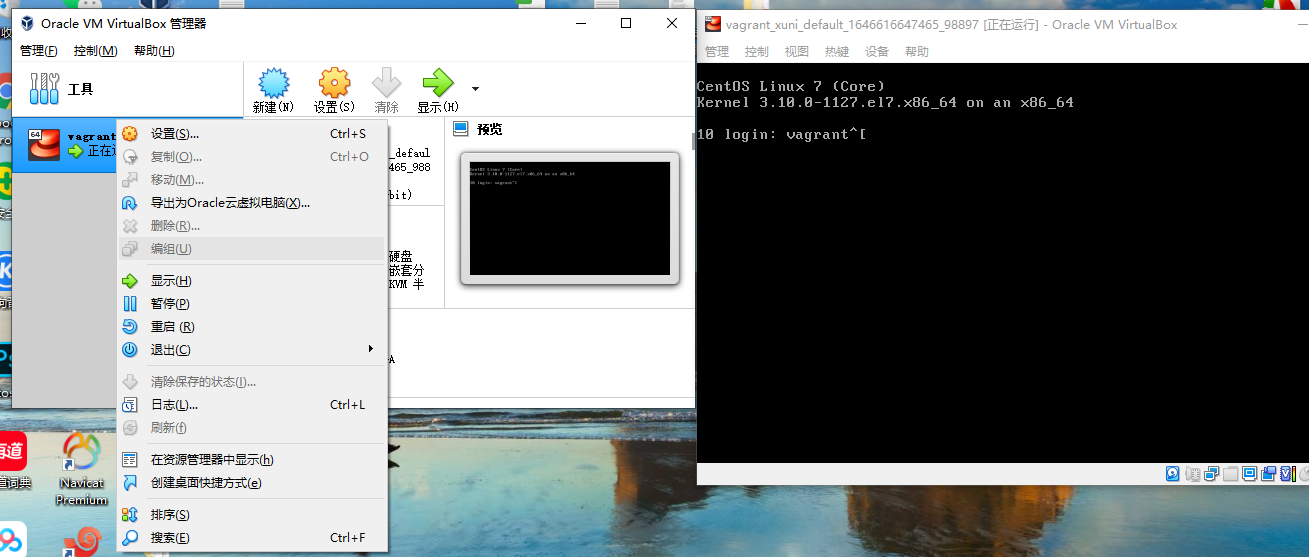Image resolution: width=1309 pixels, height=557 pixels.
Task: Click the shared folders status bar icon
Action: pos(1230,473)
